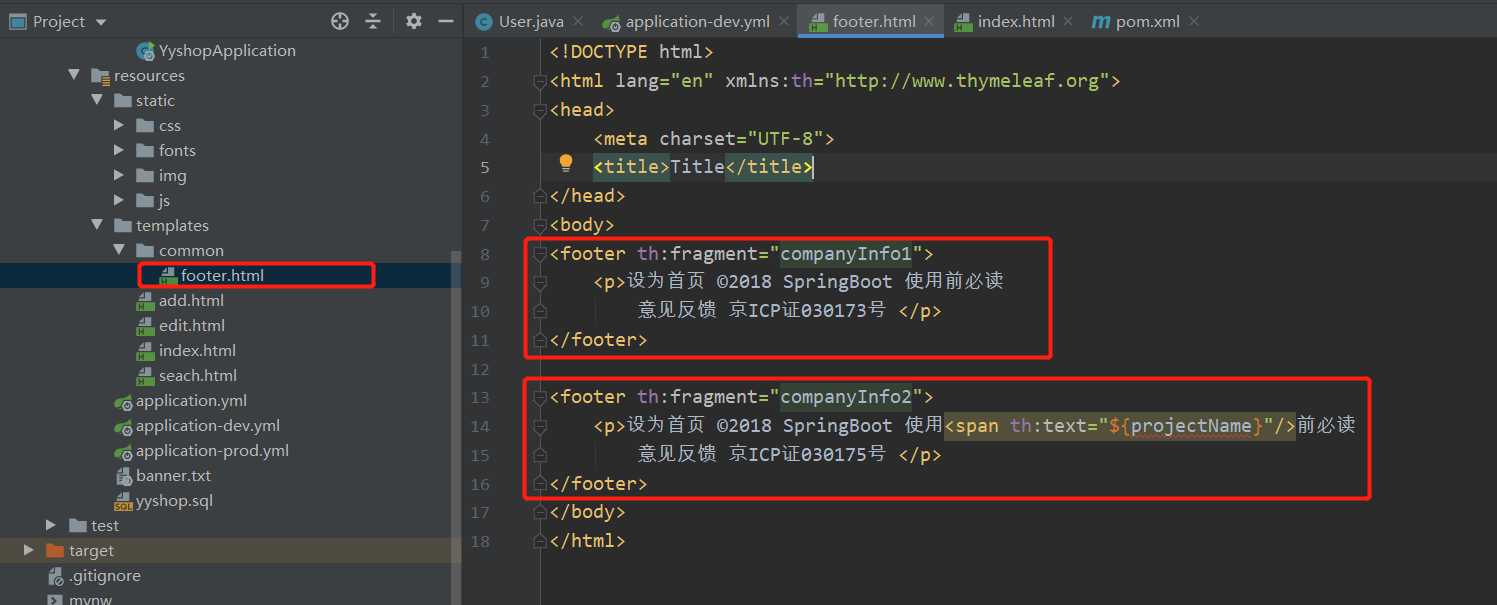
Task: Hide the Project tool window with minimize icon
Action: coord(446,20)
